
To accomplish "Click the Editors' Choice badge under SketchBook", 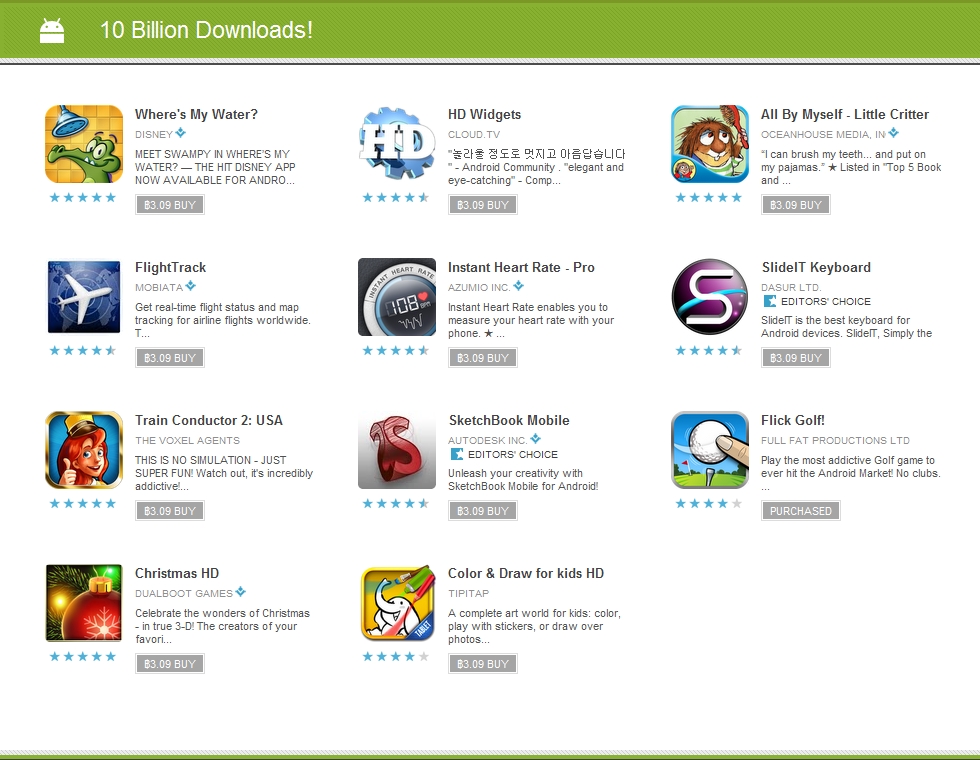I will (504, 454).
